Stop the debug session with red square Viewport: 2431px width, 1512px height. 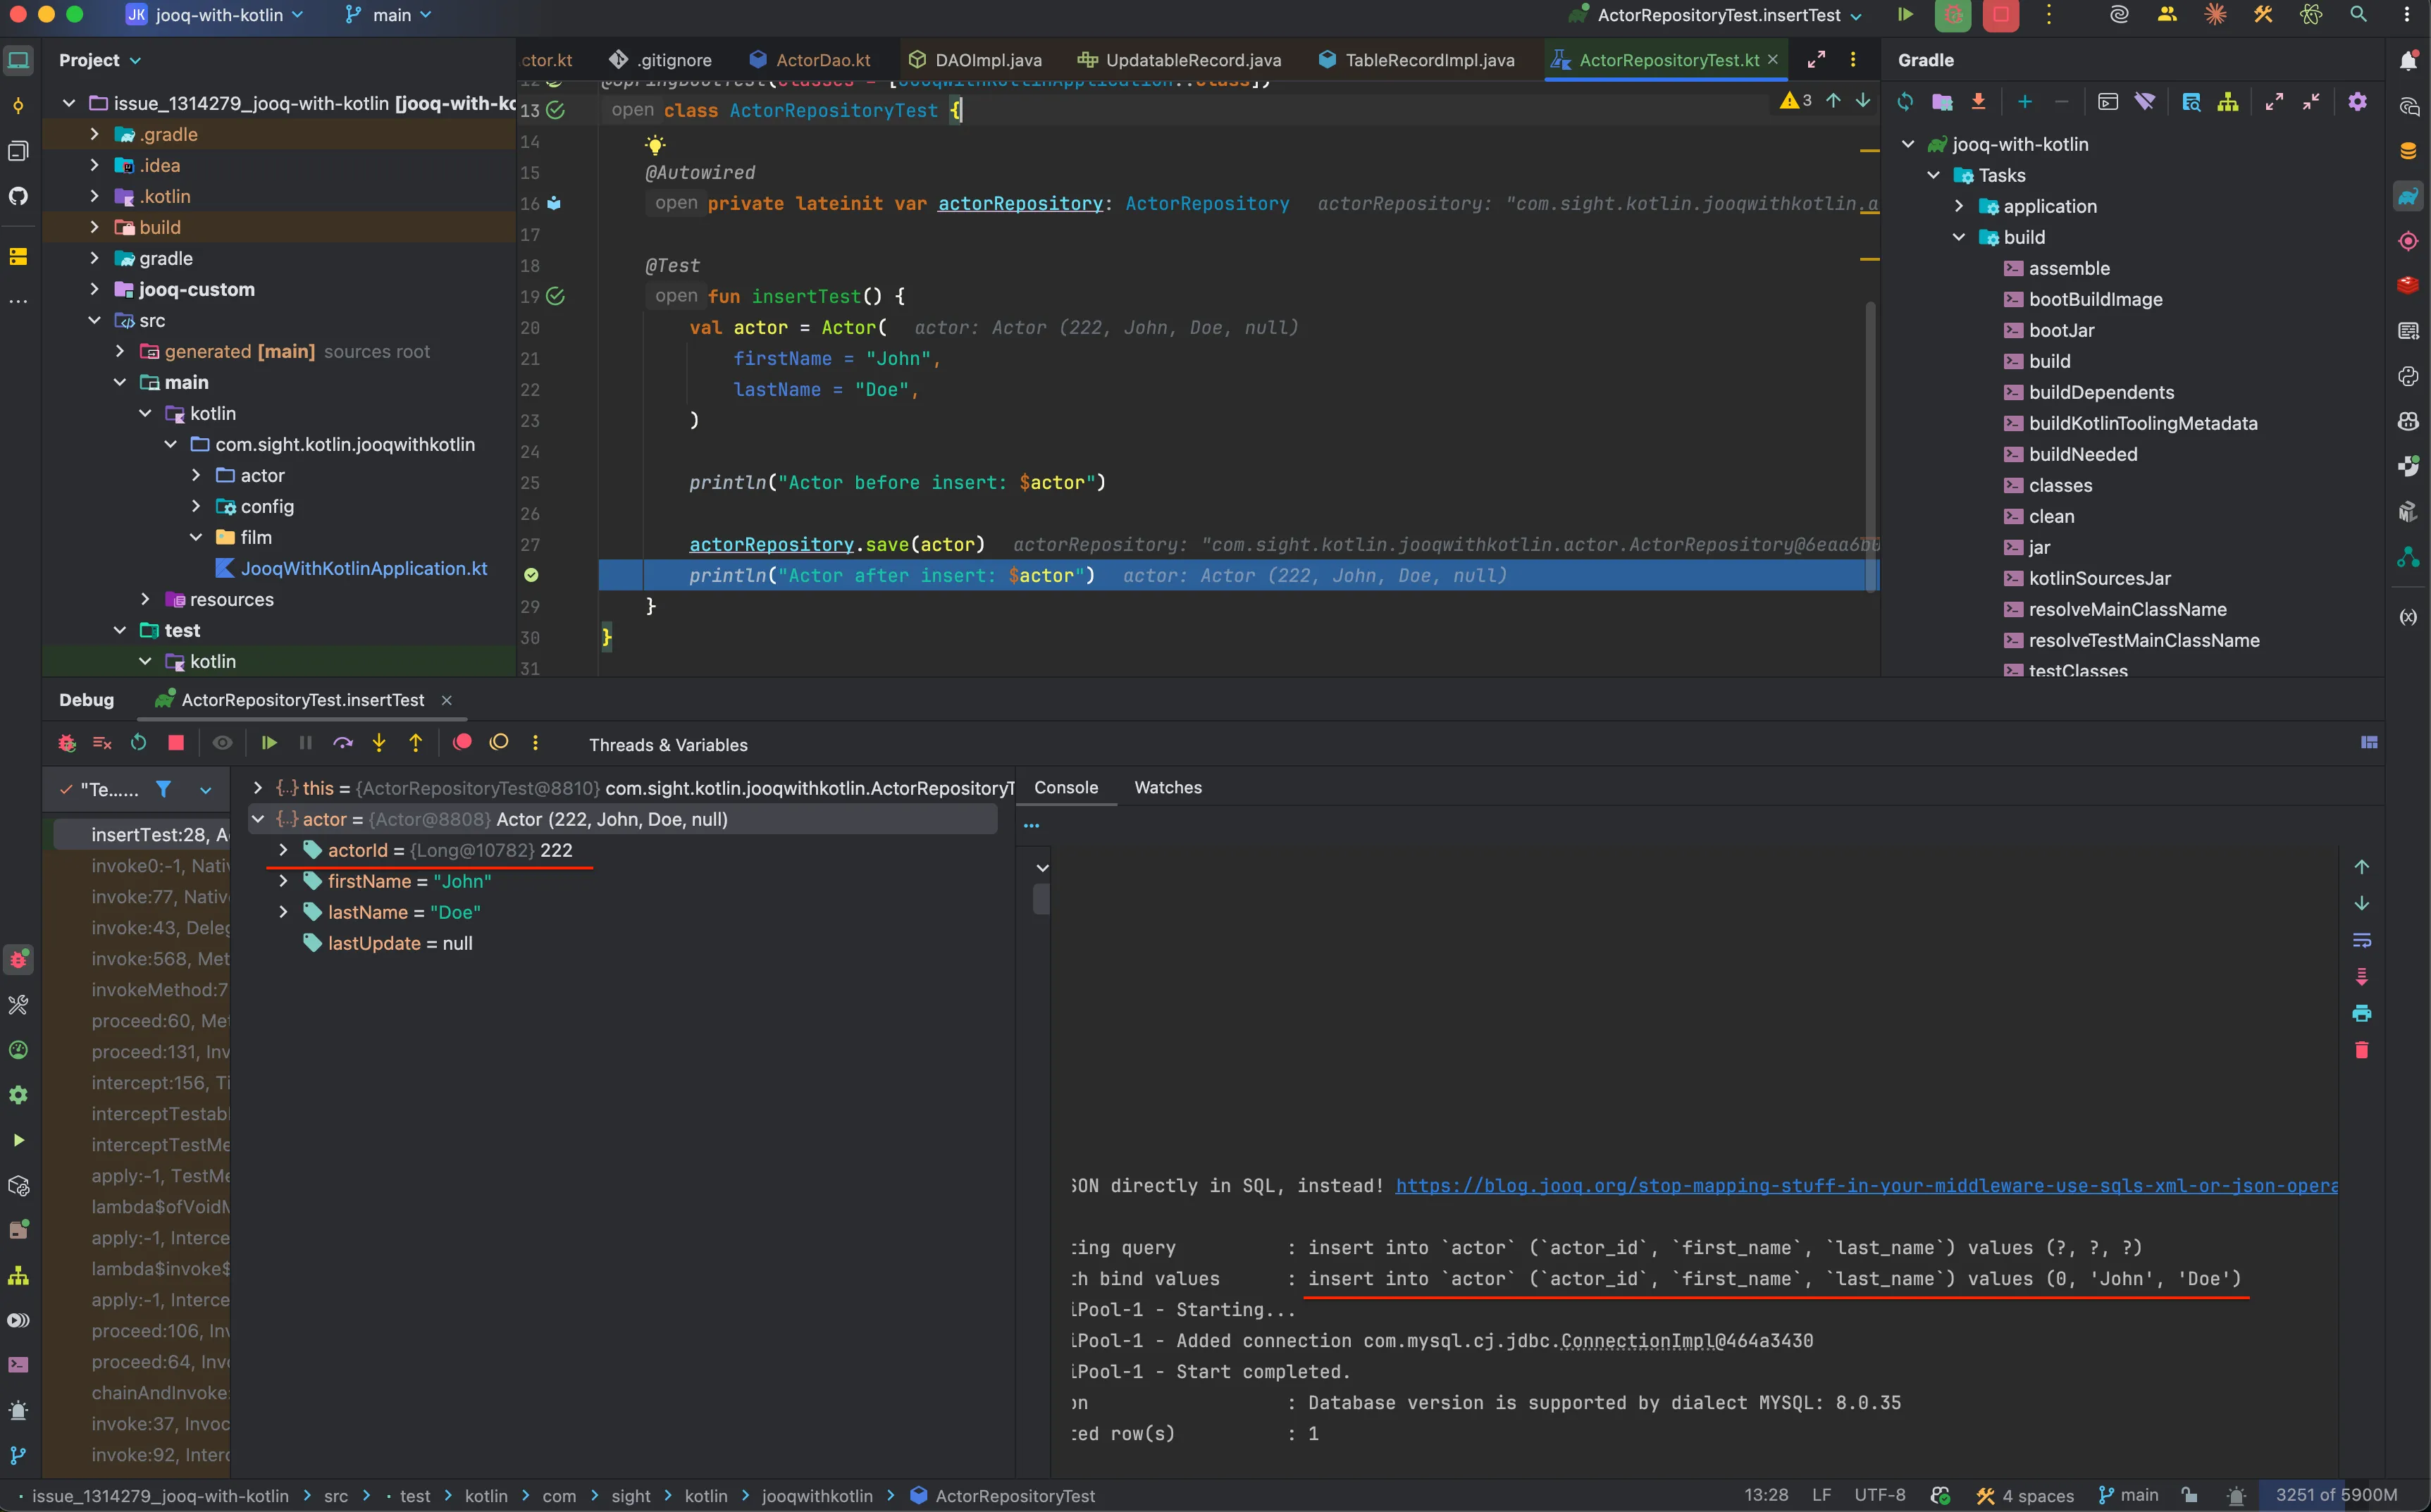coord(176,743)
